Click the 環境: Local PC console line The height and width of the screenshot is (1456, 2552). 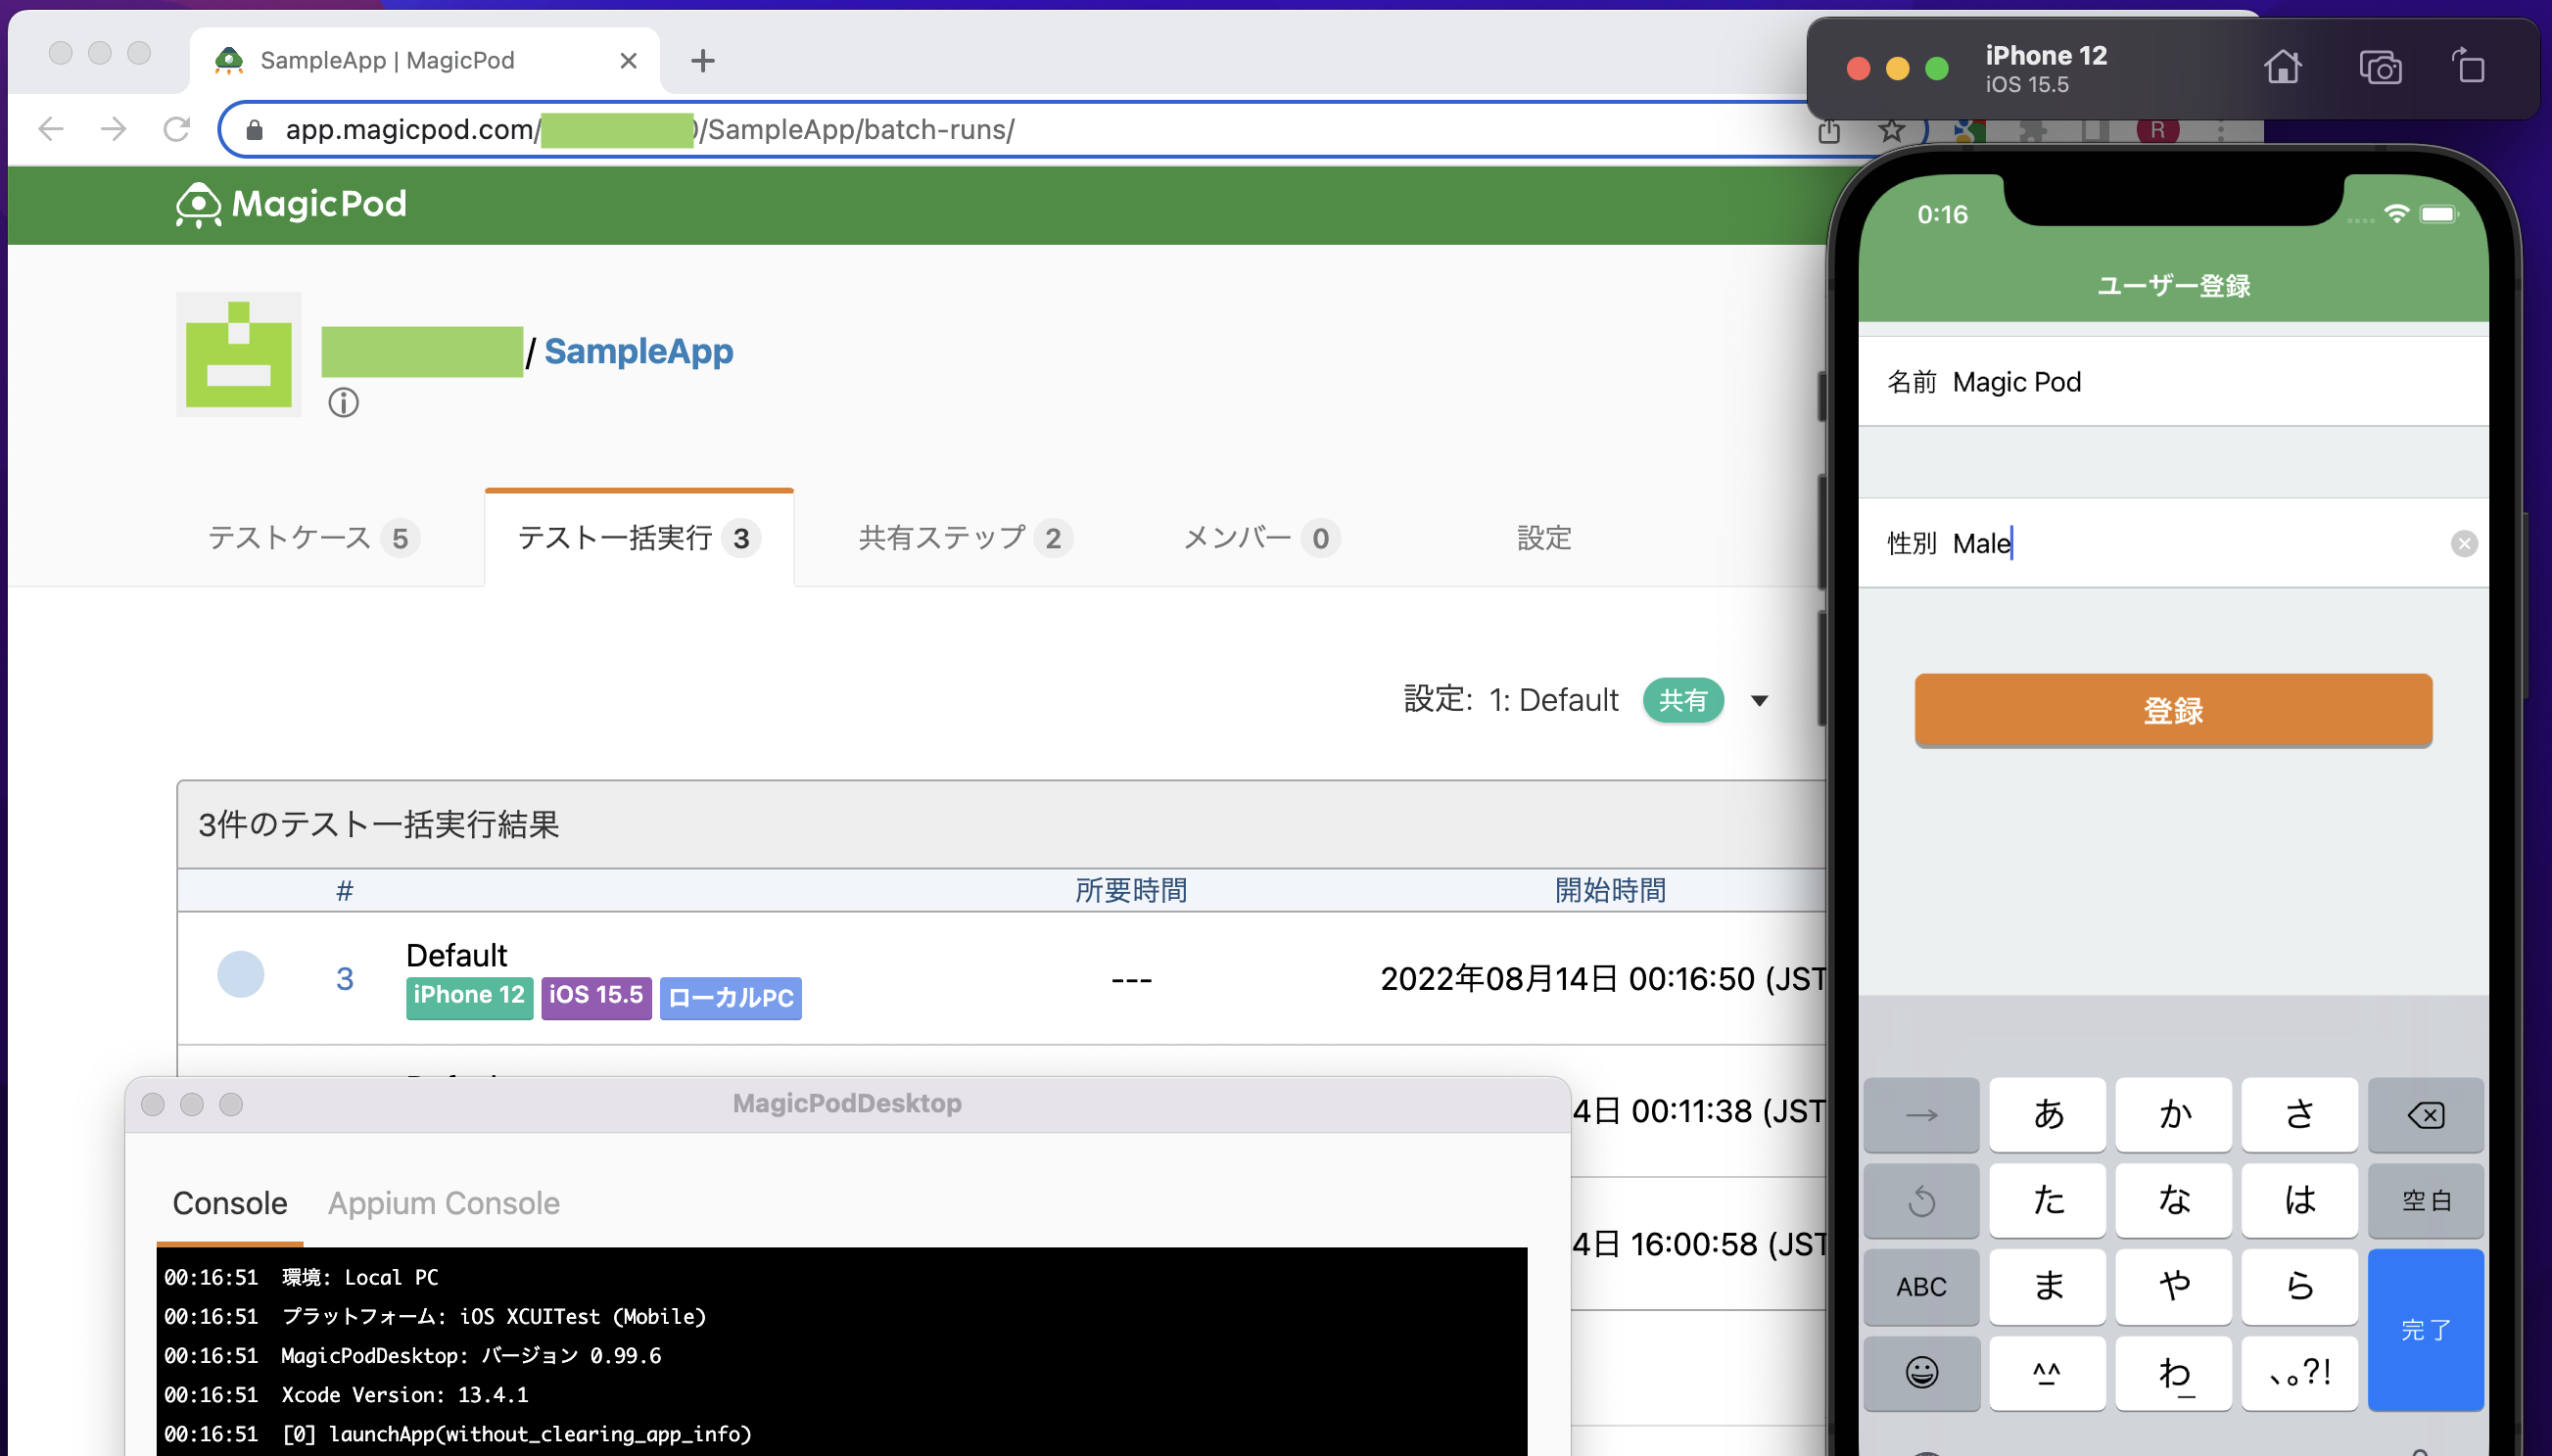coord(360,1277)
